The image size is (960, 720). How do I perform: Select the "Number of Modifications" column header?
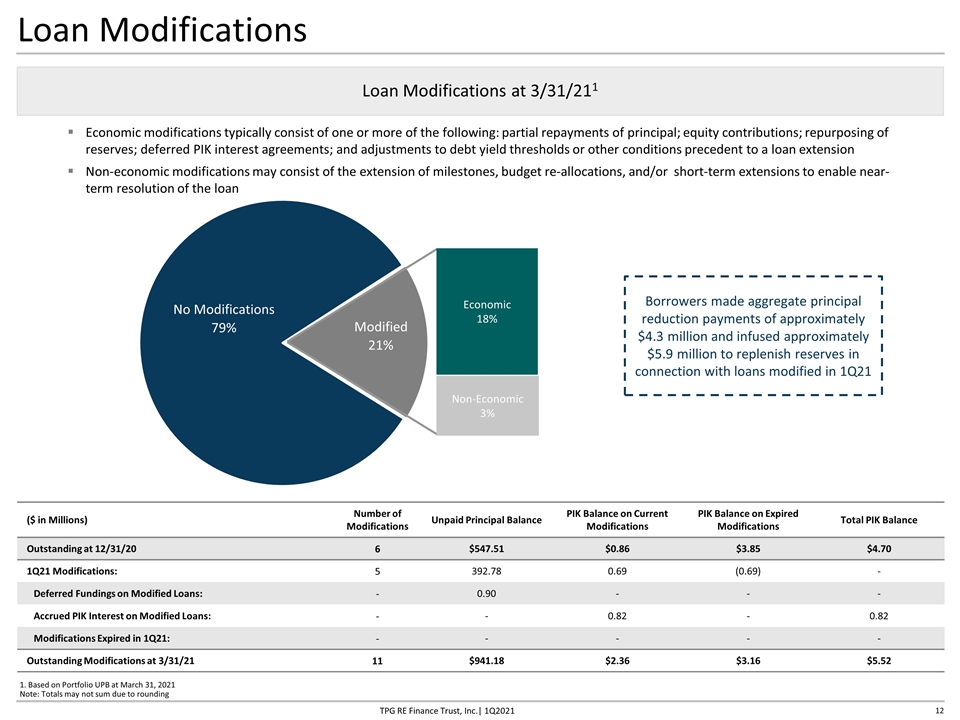click(x=377, y=520)
